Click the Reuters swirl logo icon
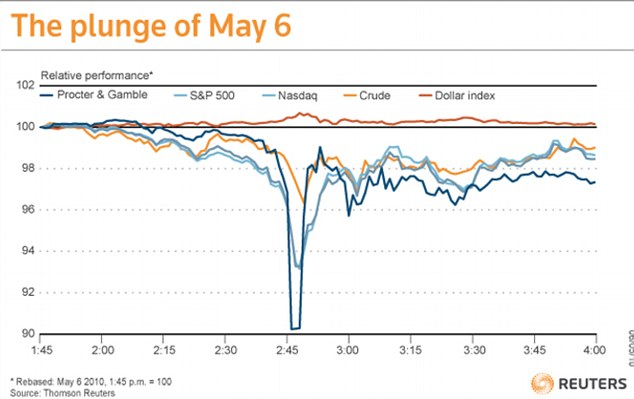 pos(542,383)
